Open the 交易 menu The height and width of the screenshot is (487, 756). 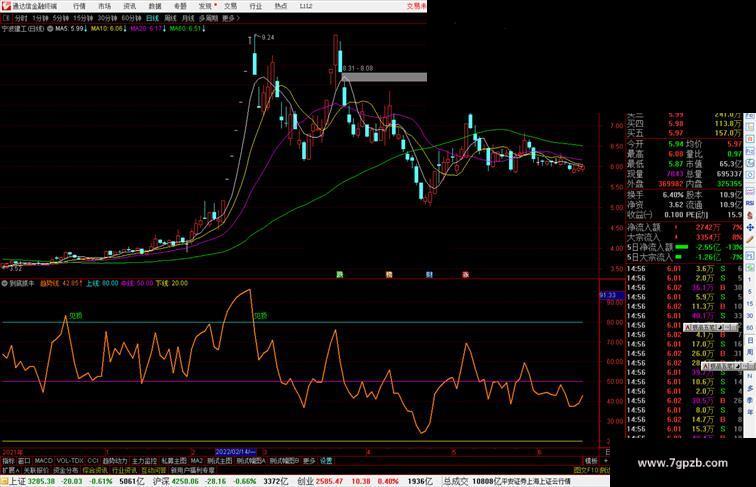pyautogui.click(x=230, y=6)
